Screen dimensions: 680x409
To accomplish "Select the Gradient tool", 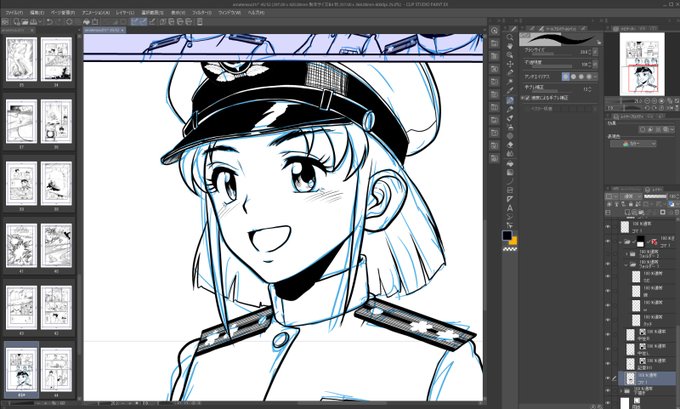I will [x=510, y=172].
